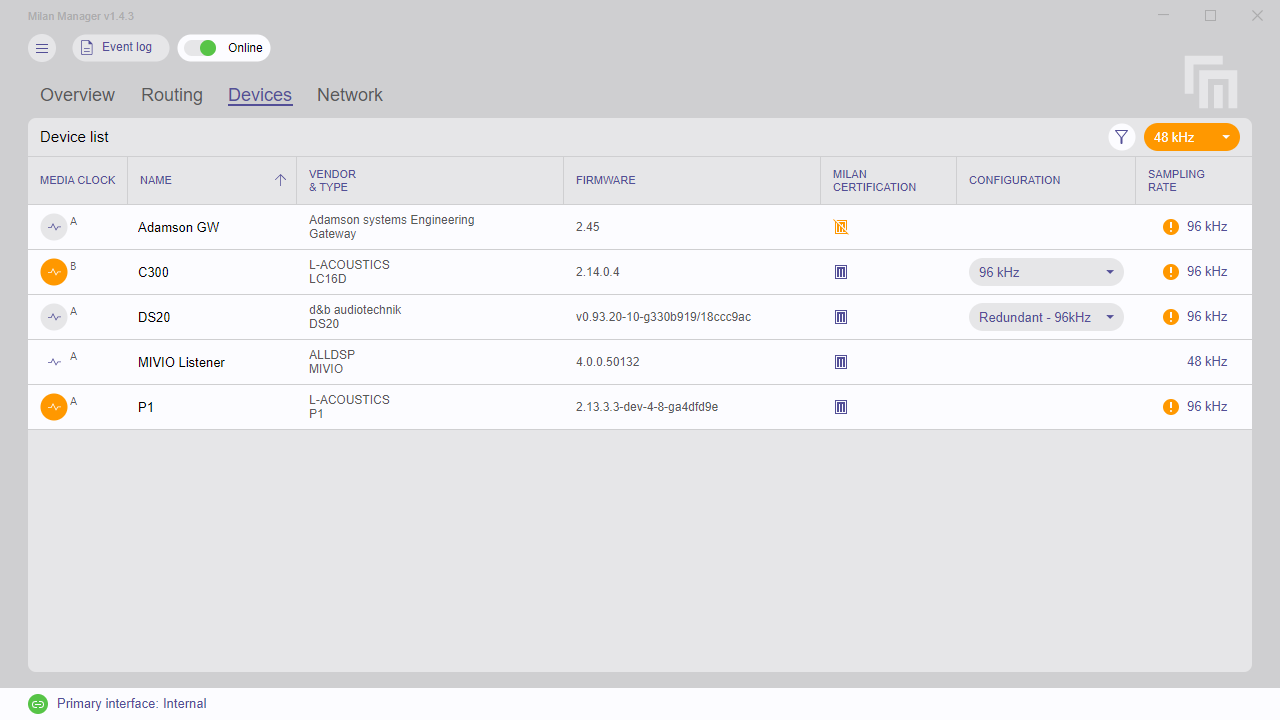The width and height of the screenshot is (1280, 720).
Task: Toggle the DS20 media clock indicator
Action: [54, 317]
